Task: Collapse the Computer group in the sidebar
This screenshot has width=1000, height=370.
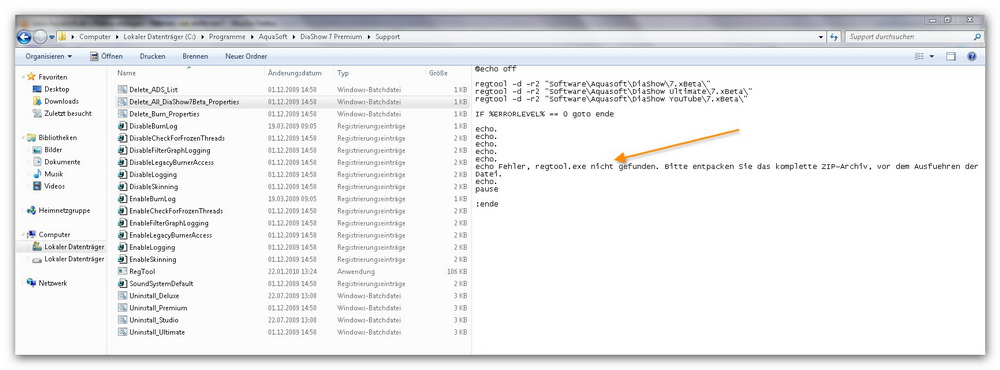Action: [24, 234]
